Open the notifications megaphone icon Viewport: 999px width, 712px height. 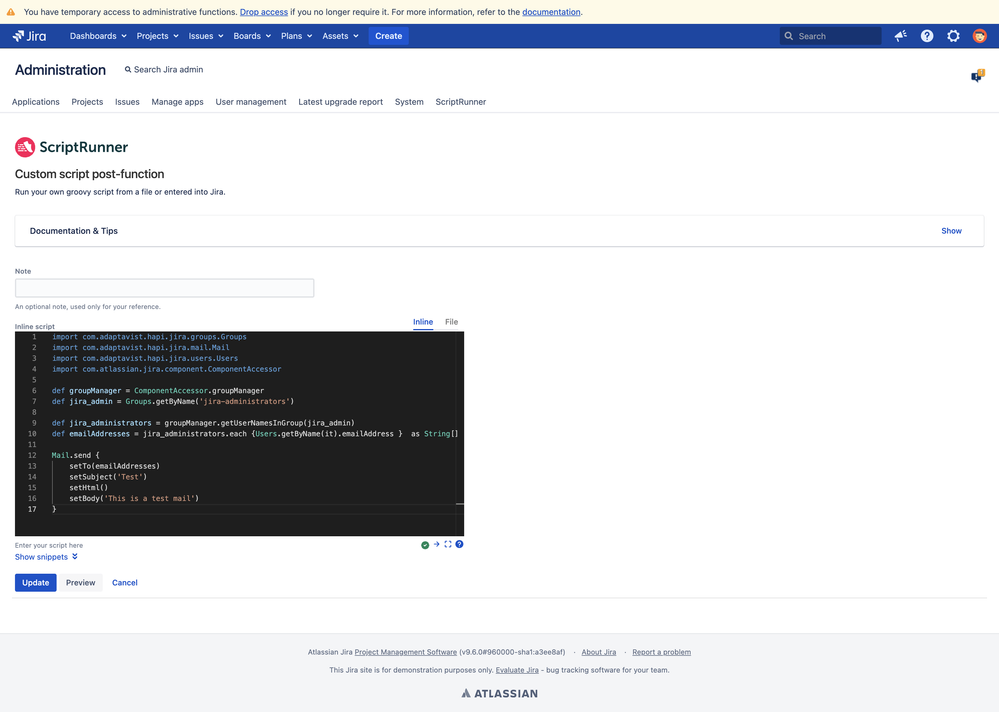pyautogui.click(x=900, y=36)
